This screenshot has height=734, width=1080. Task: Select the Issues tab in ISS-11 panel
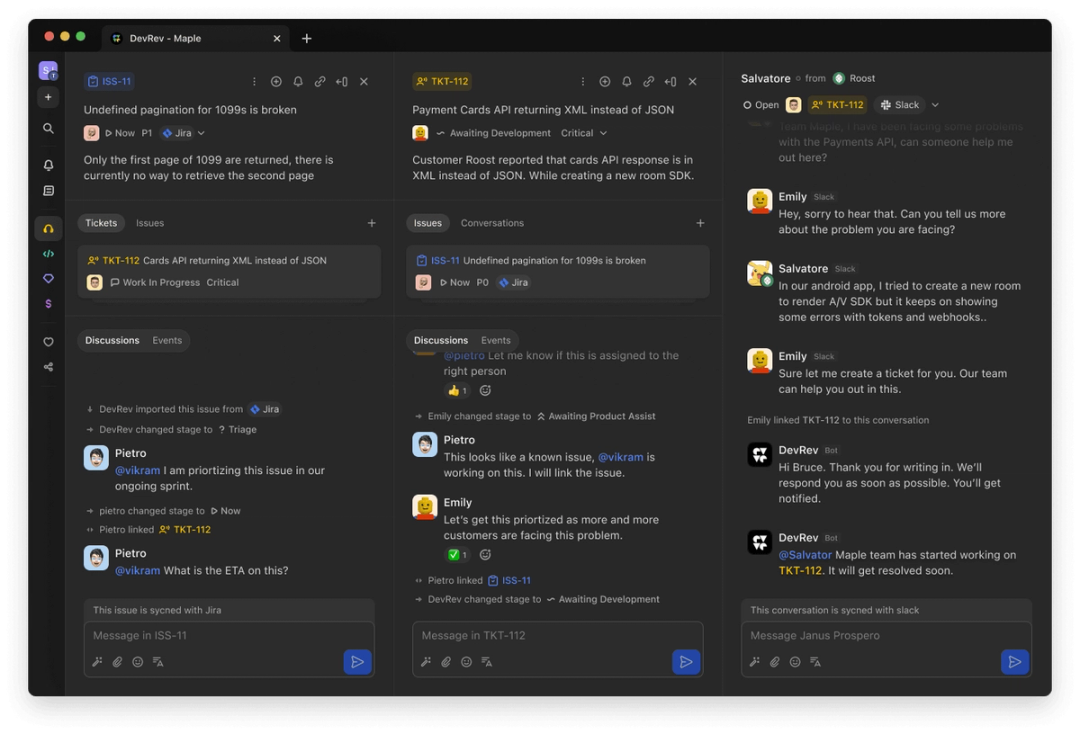pyautogui.click(x=150, y=223)
